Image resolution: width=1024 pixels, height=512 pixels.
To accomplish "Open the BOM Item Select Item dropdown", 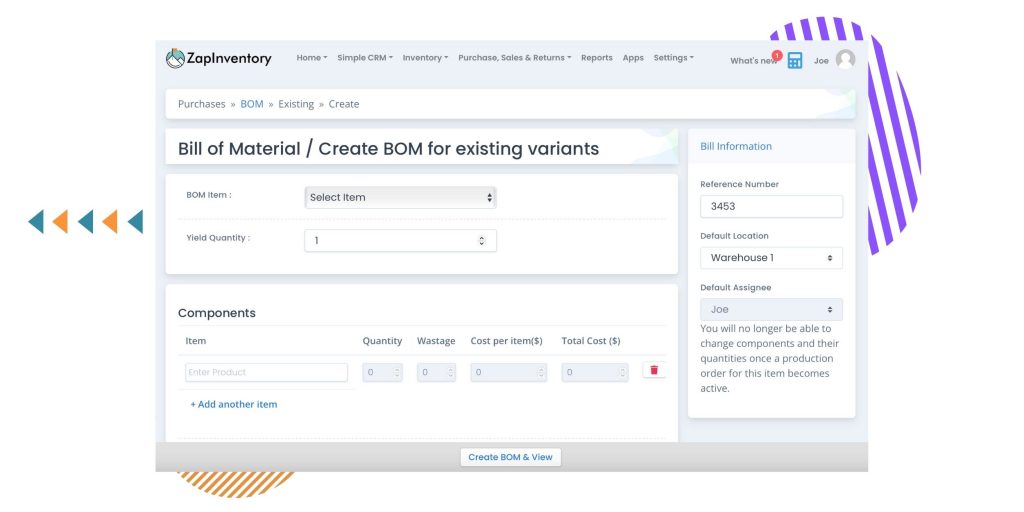I will point(400,197).
